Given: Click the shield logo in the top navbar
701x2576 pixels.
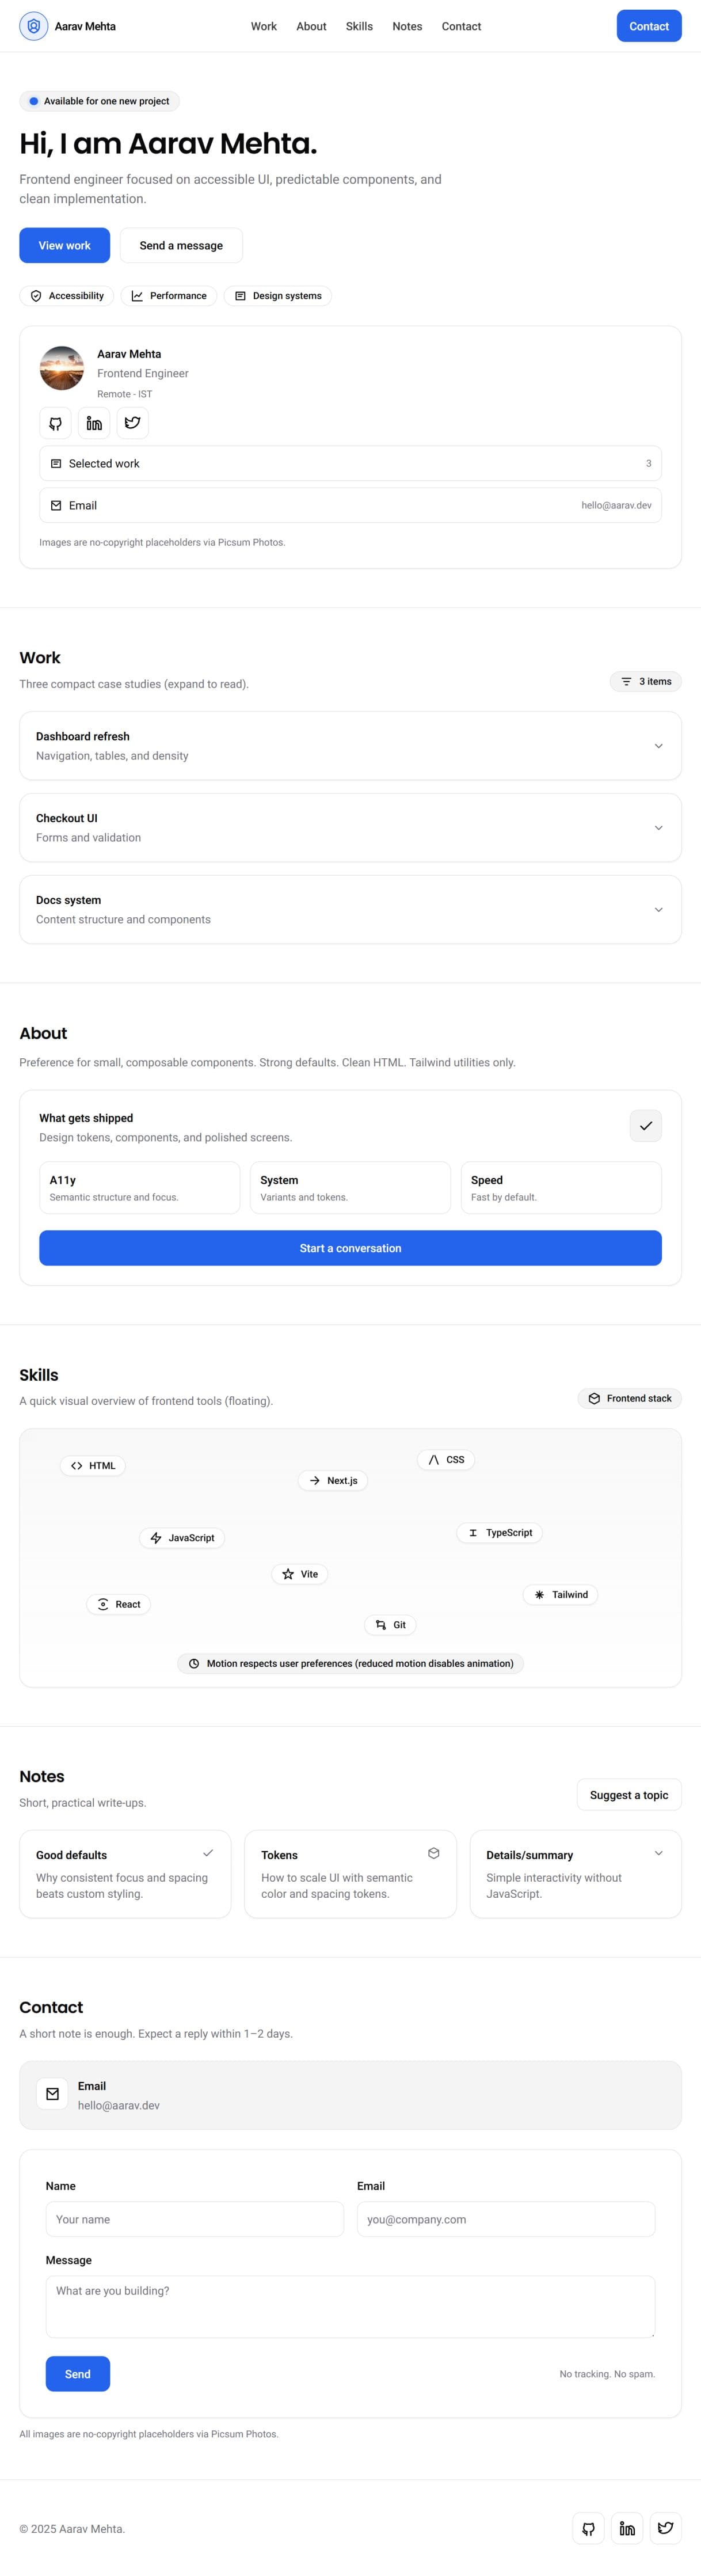Looking at the screenshot, I should (x=33, y=26).
